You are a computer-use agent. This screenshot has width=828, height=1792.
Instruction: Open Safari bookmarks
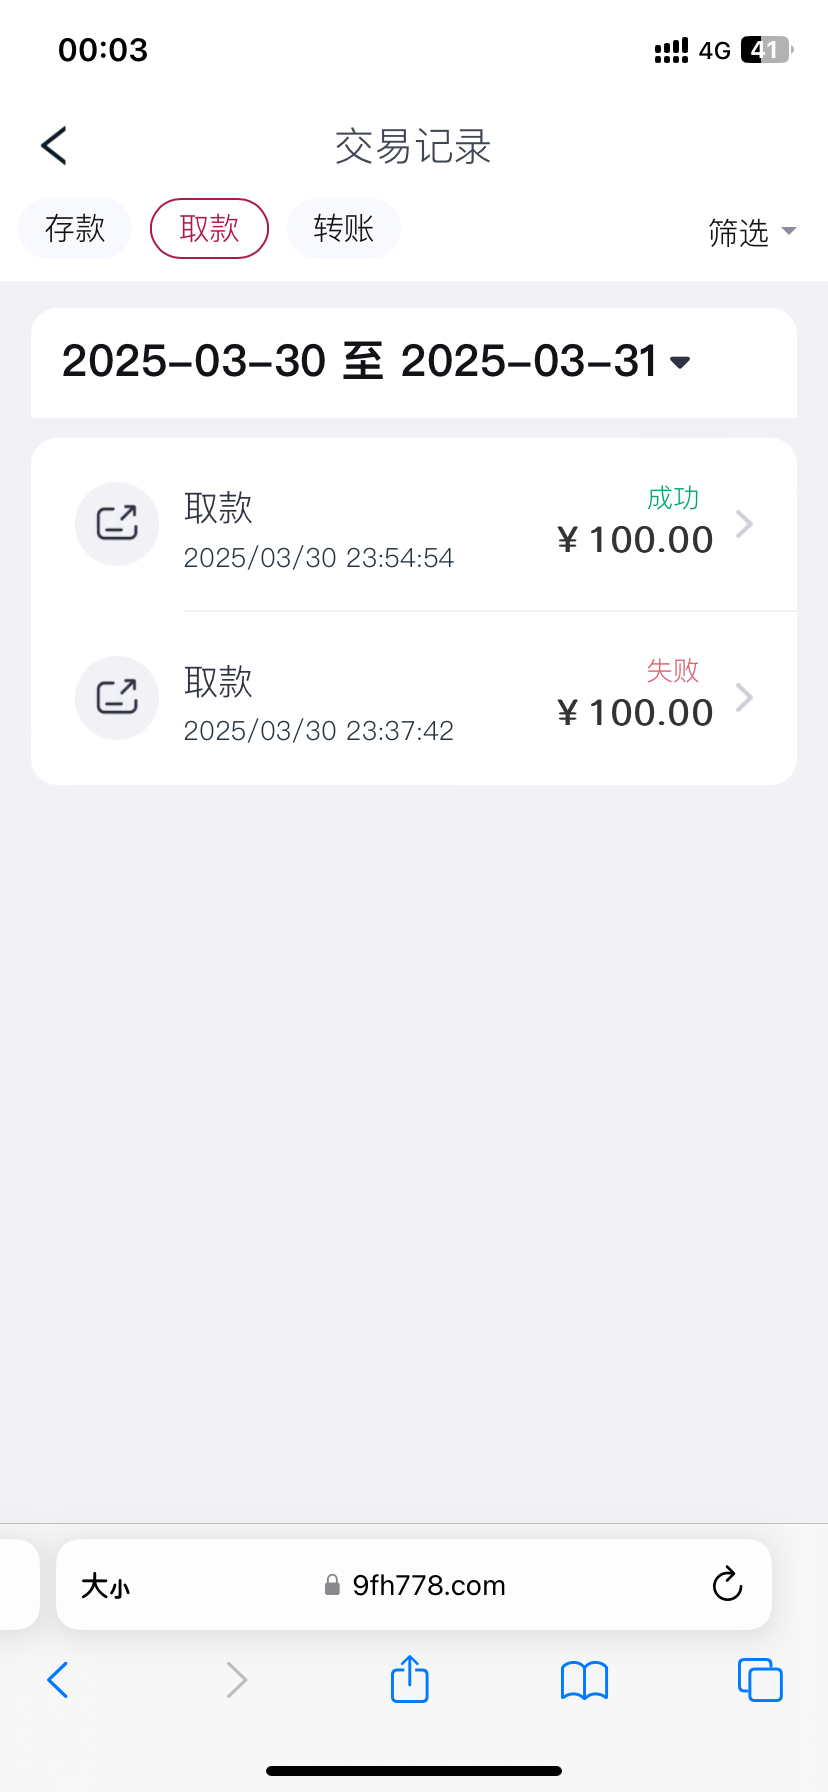pyautogui.click(x=584, y=1680)
